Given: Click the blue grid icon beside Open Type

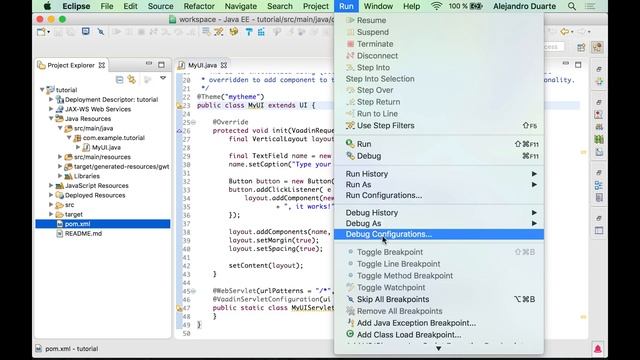Looking at the screenshot, I should click(x=261, y=32).
